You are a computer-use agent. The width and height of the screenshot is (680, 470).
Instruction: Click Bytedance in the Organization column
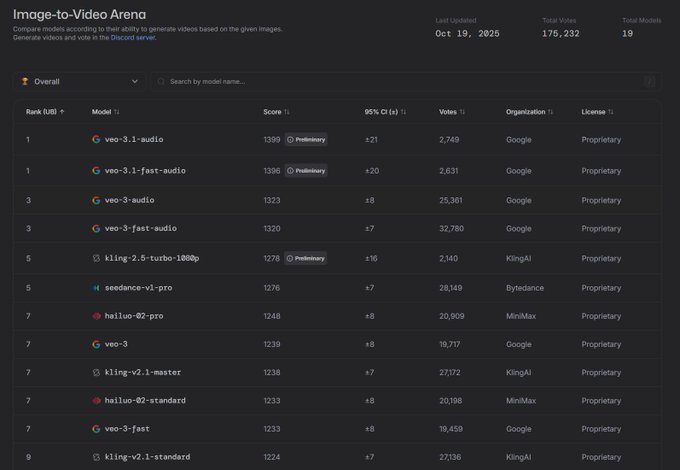(525, 288)
